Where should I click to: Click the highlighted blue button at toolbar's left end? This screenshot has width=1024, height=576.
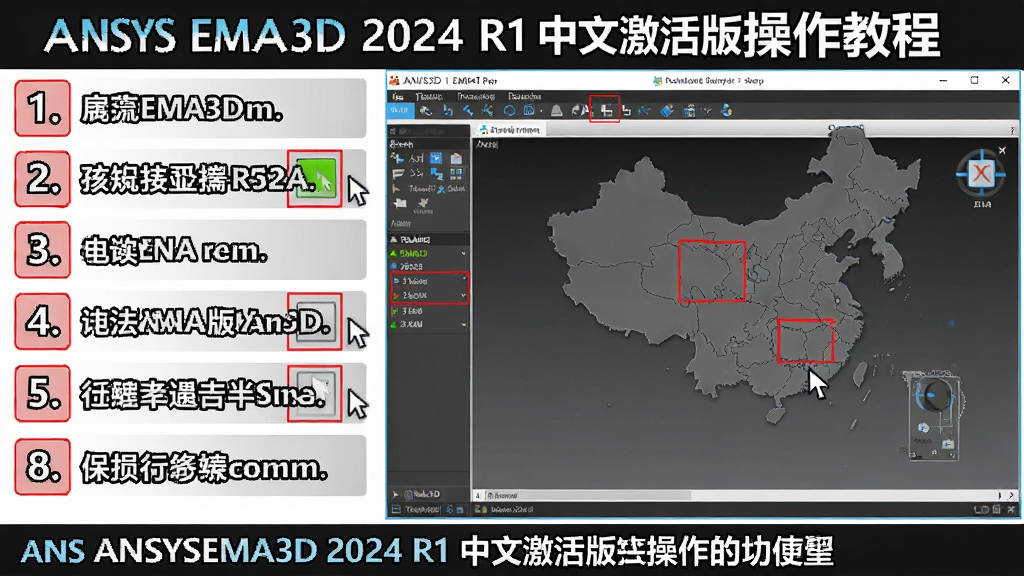coord(399,110)
